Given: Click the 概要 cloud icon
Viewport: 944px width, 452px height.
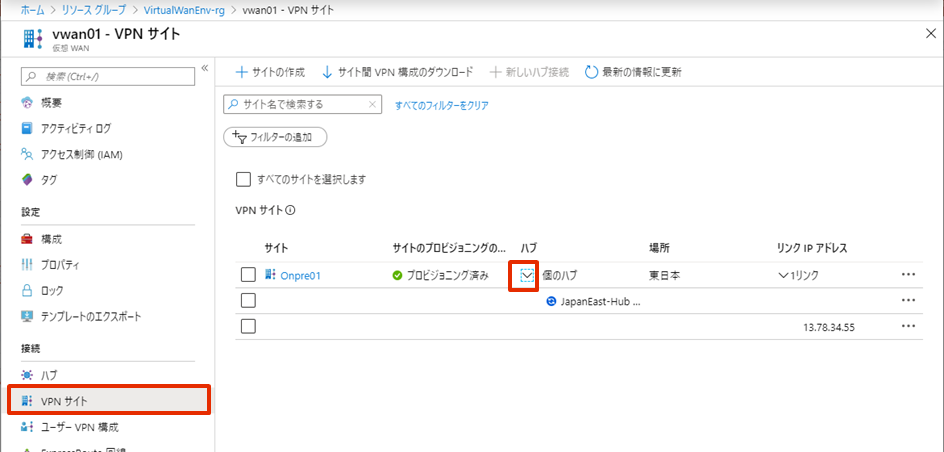Looking at the screenshot, I should pos(26,103).
